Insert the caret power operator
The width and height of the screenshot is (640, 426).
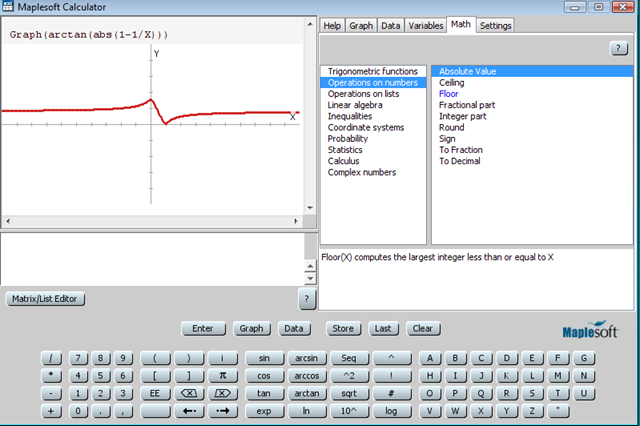pos(391,358)
